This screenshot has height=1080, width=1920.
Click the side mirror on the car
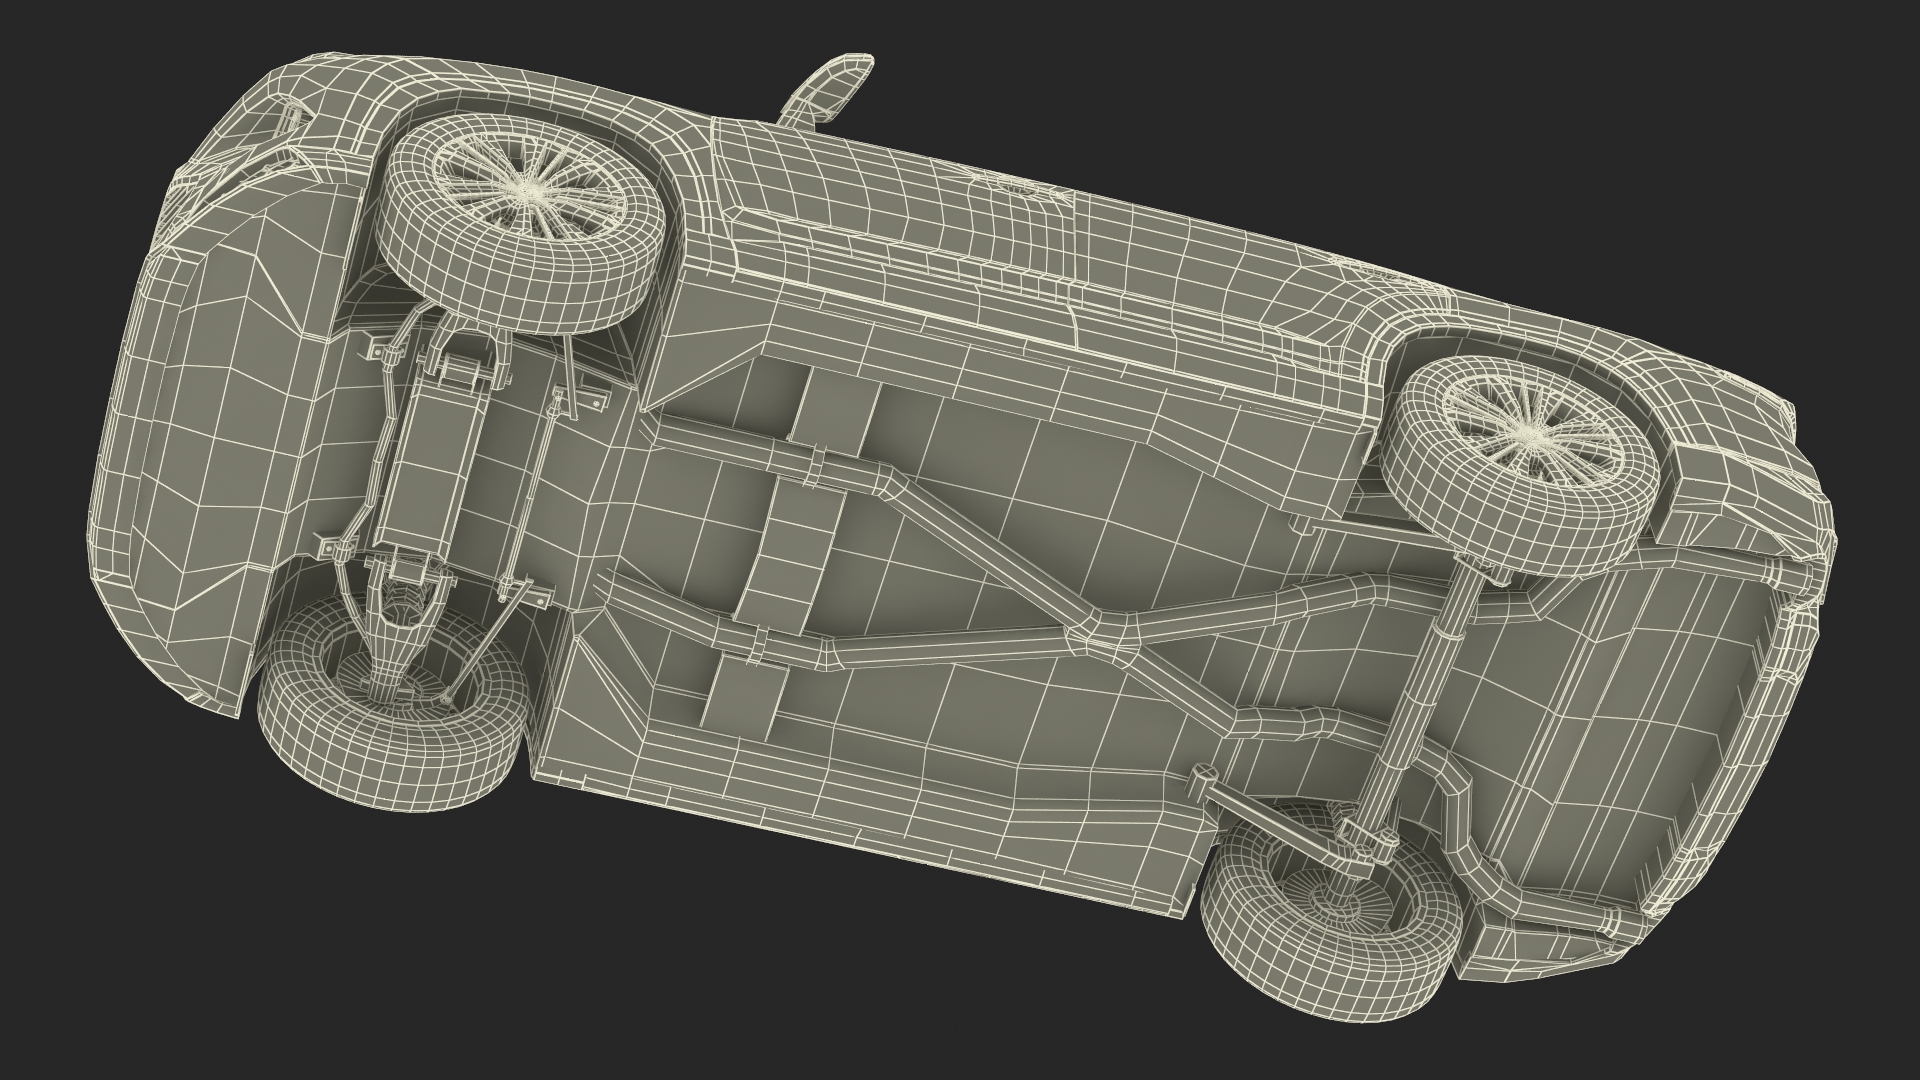click(x=832, y=88)
